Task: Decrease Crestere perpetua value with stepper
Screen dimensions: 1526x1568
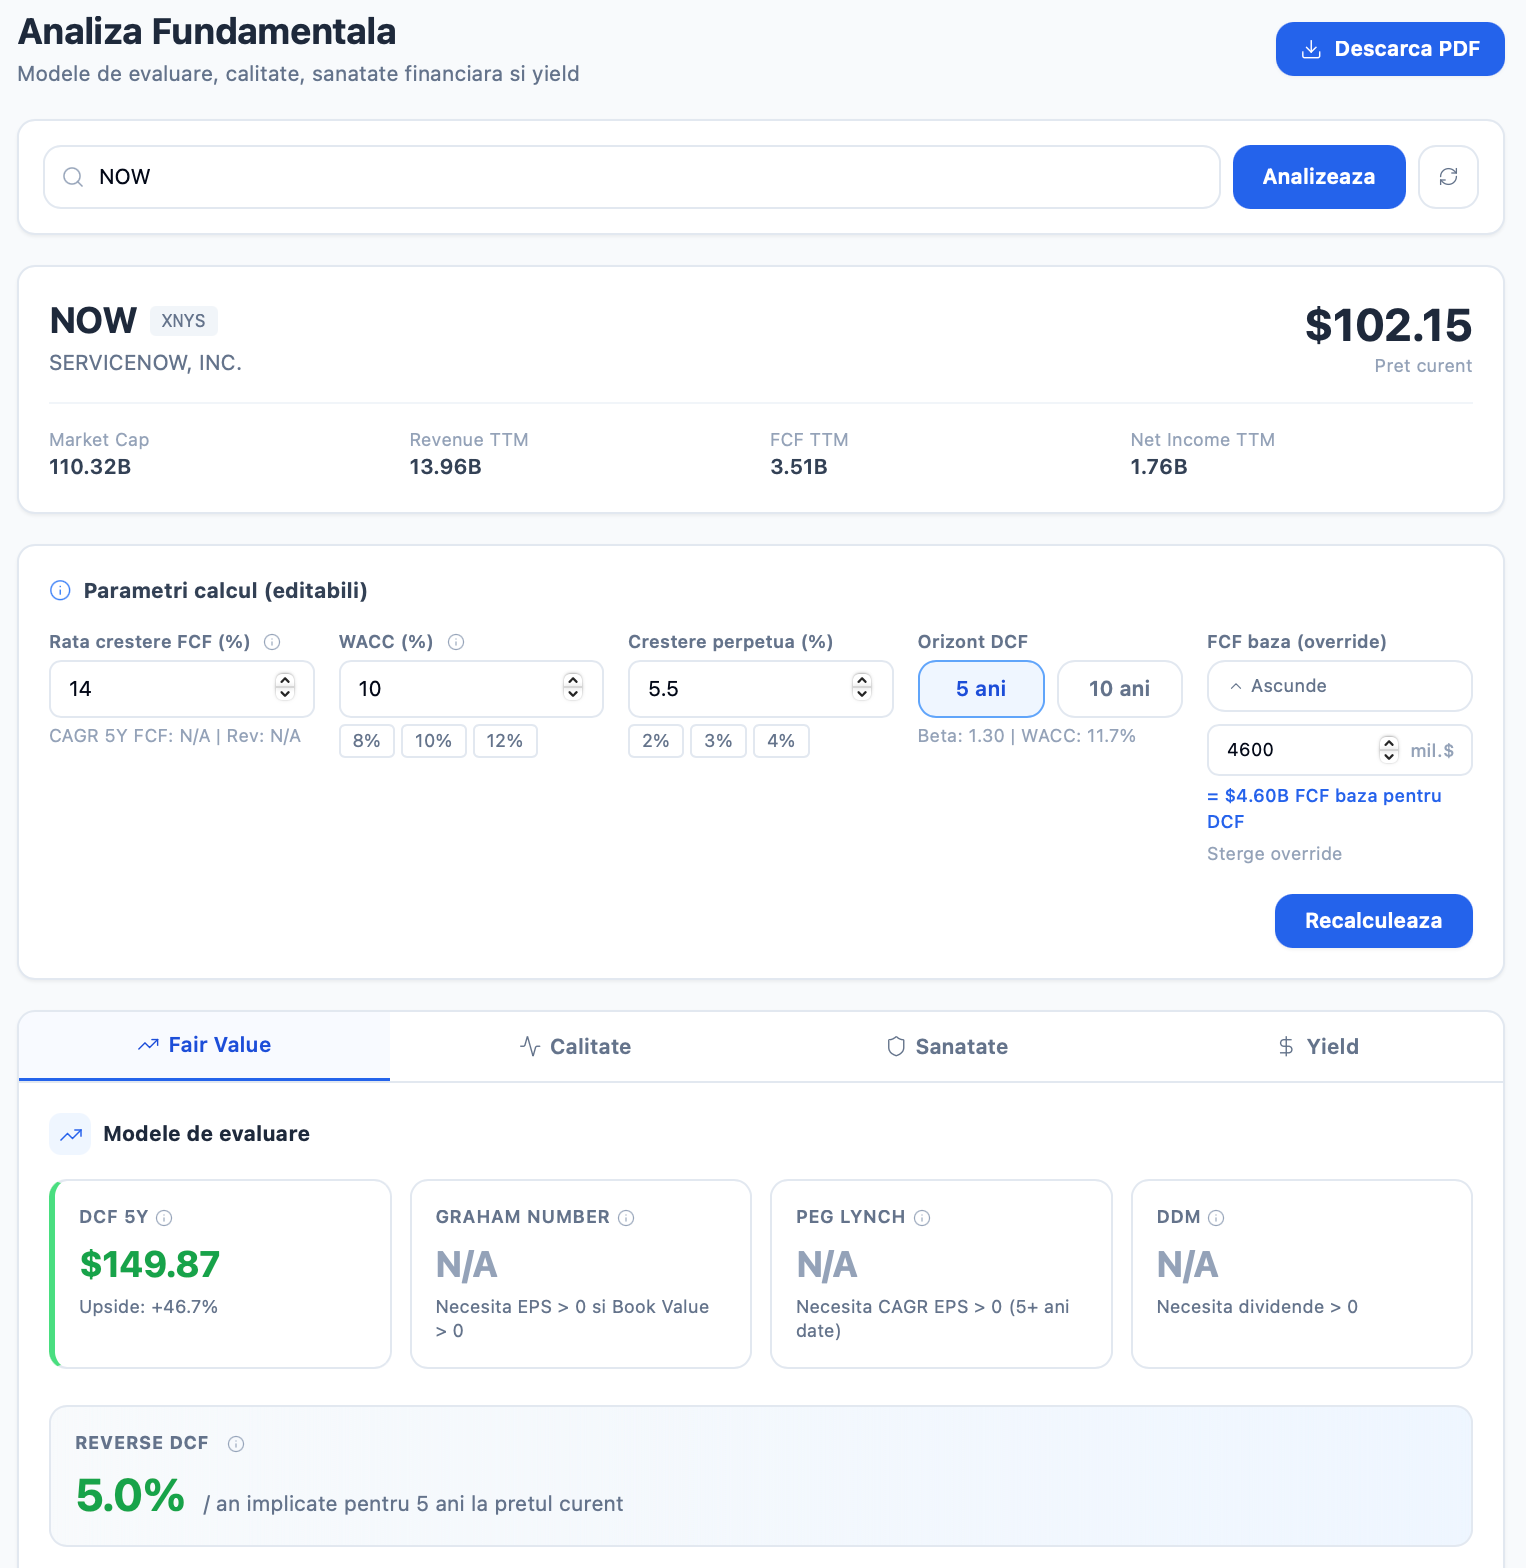Action: [862, 693]
